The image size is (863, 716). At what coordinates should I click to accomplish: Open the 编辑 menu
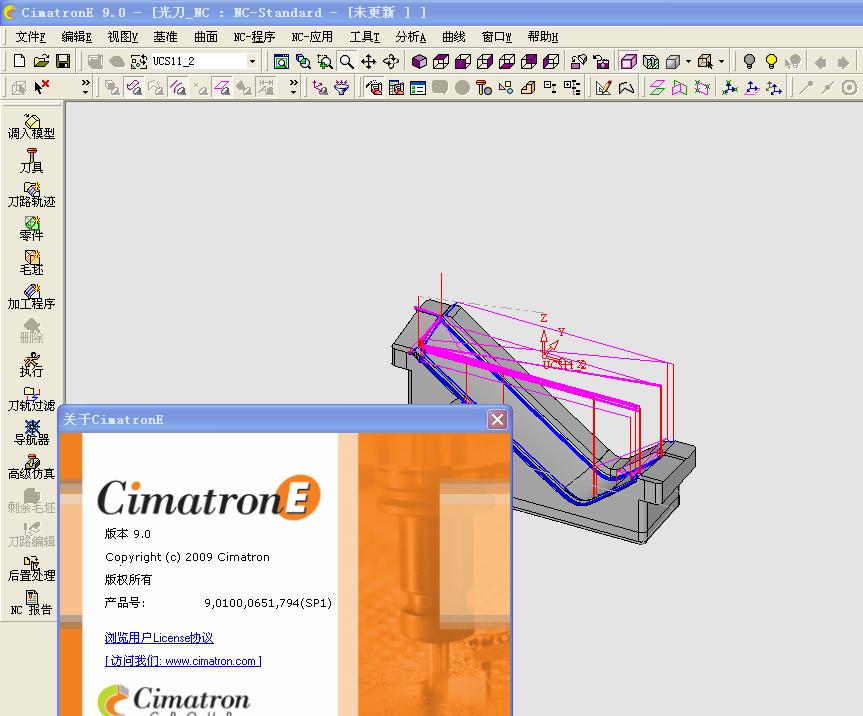pyautogui.click(x=77, y=37)
